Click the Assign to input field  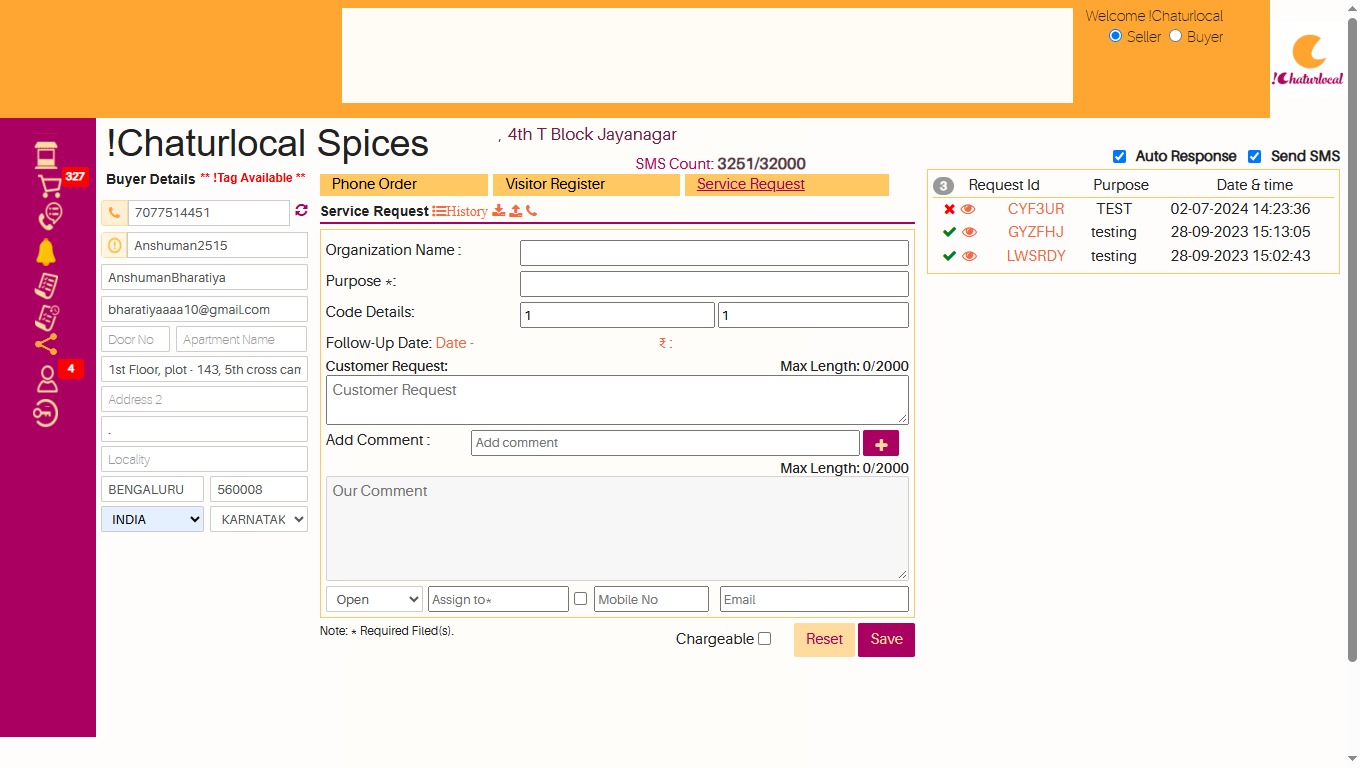[498, 599]
